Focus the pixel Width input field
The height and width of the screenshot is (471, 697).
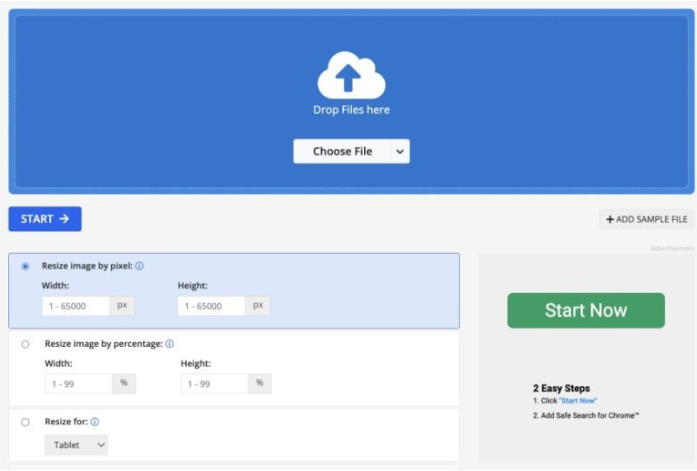(76, 306)
